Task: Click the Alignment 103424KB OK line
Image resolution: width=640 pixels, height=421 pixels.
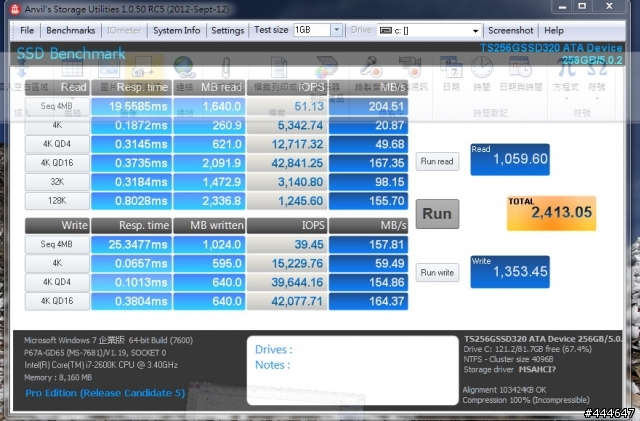Action: 504,390
